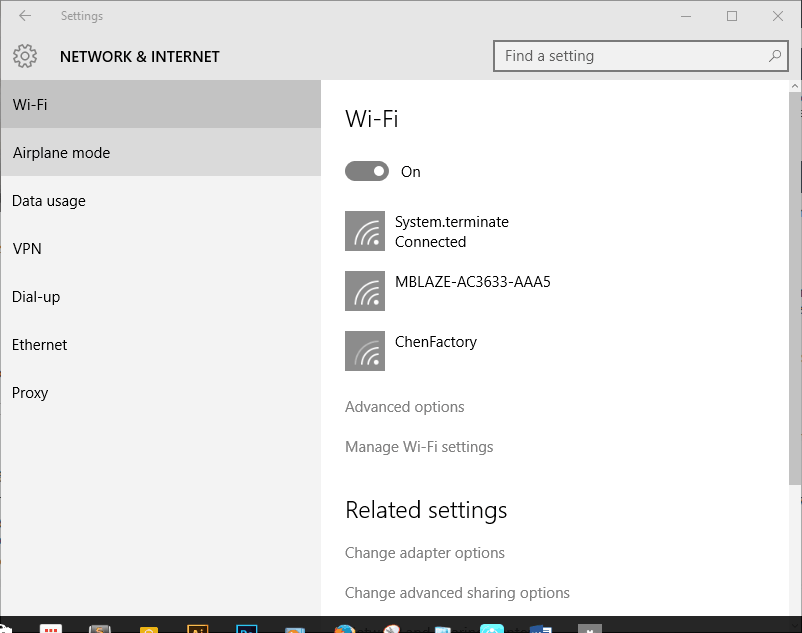Turn off the Wi-Fi toggle switch

[367, 172]
